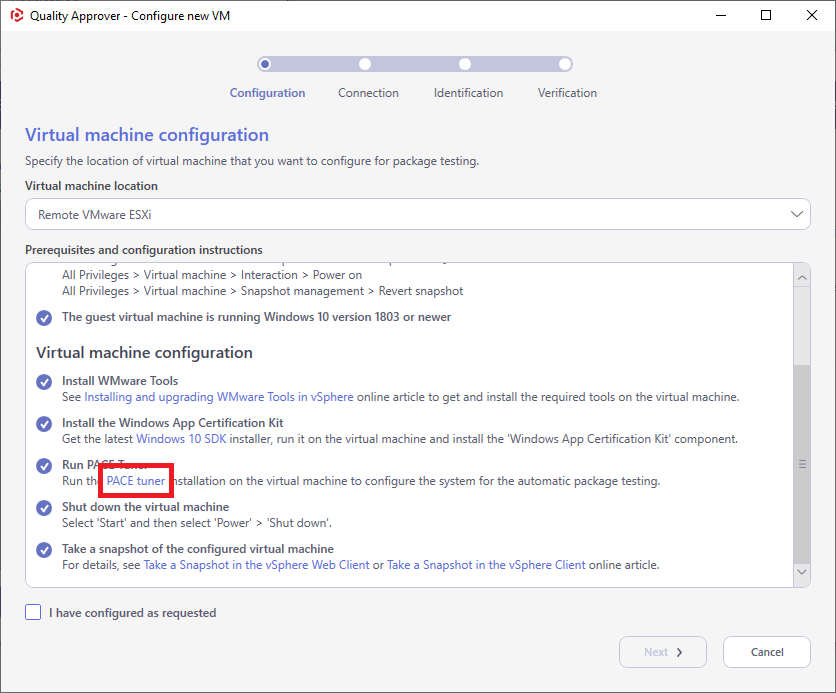
Task: Click the instructions panel scrollbar thumb
Action: [802, 464]
